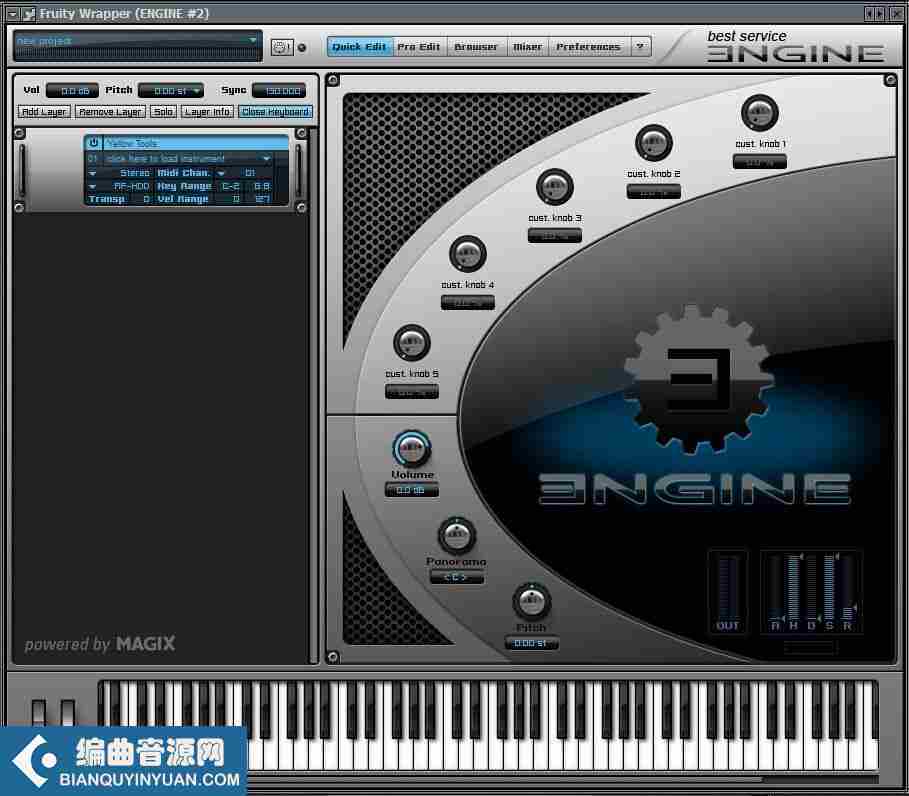Click the Panorama knob
Viewport: 909px width, 796px height.
(x=456, y=535)
